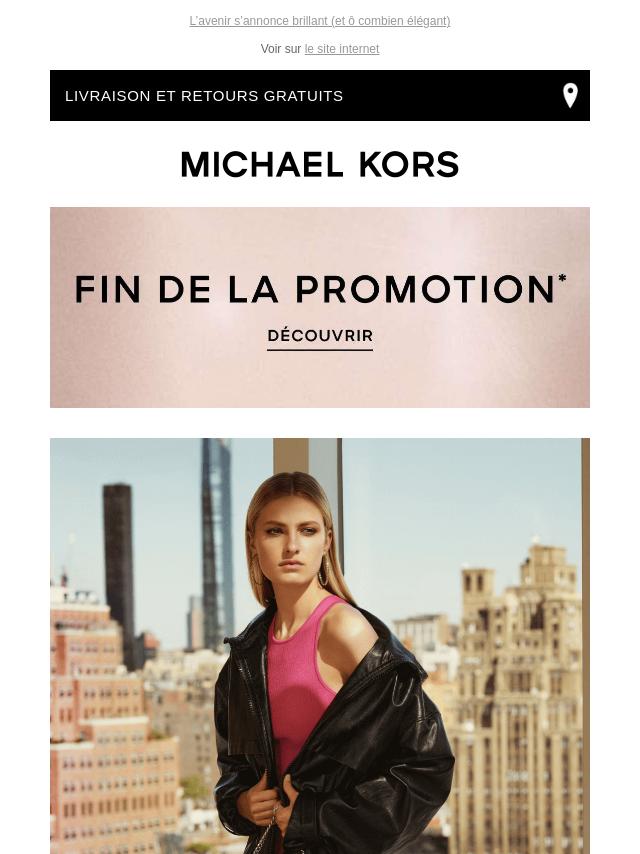640x854 pixels.
Task: Click the DÉCOUVRIR link in pink banner
Action: [320, 336]
